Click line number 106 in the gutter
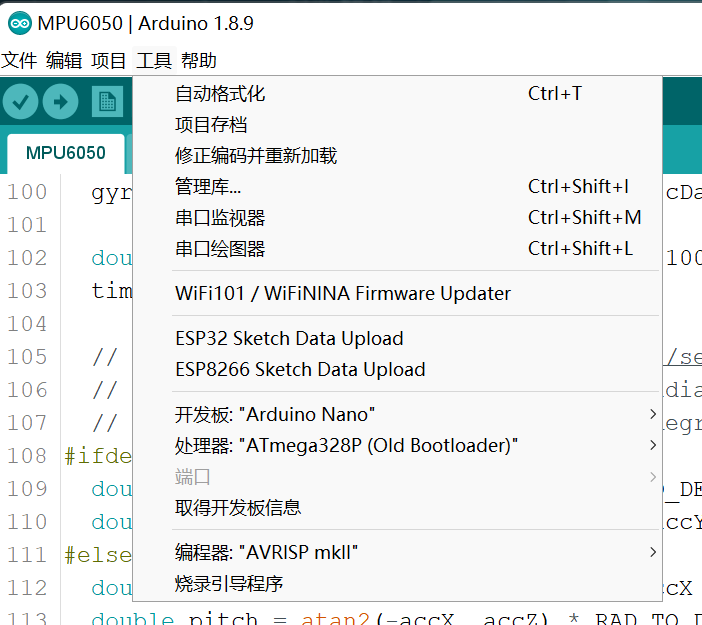This screenshot has width=702, height=625. tap(27, 390)
